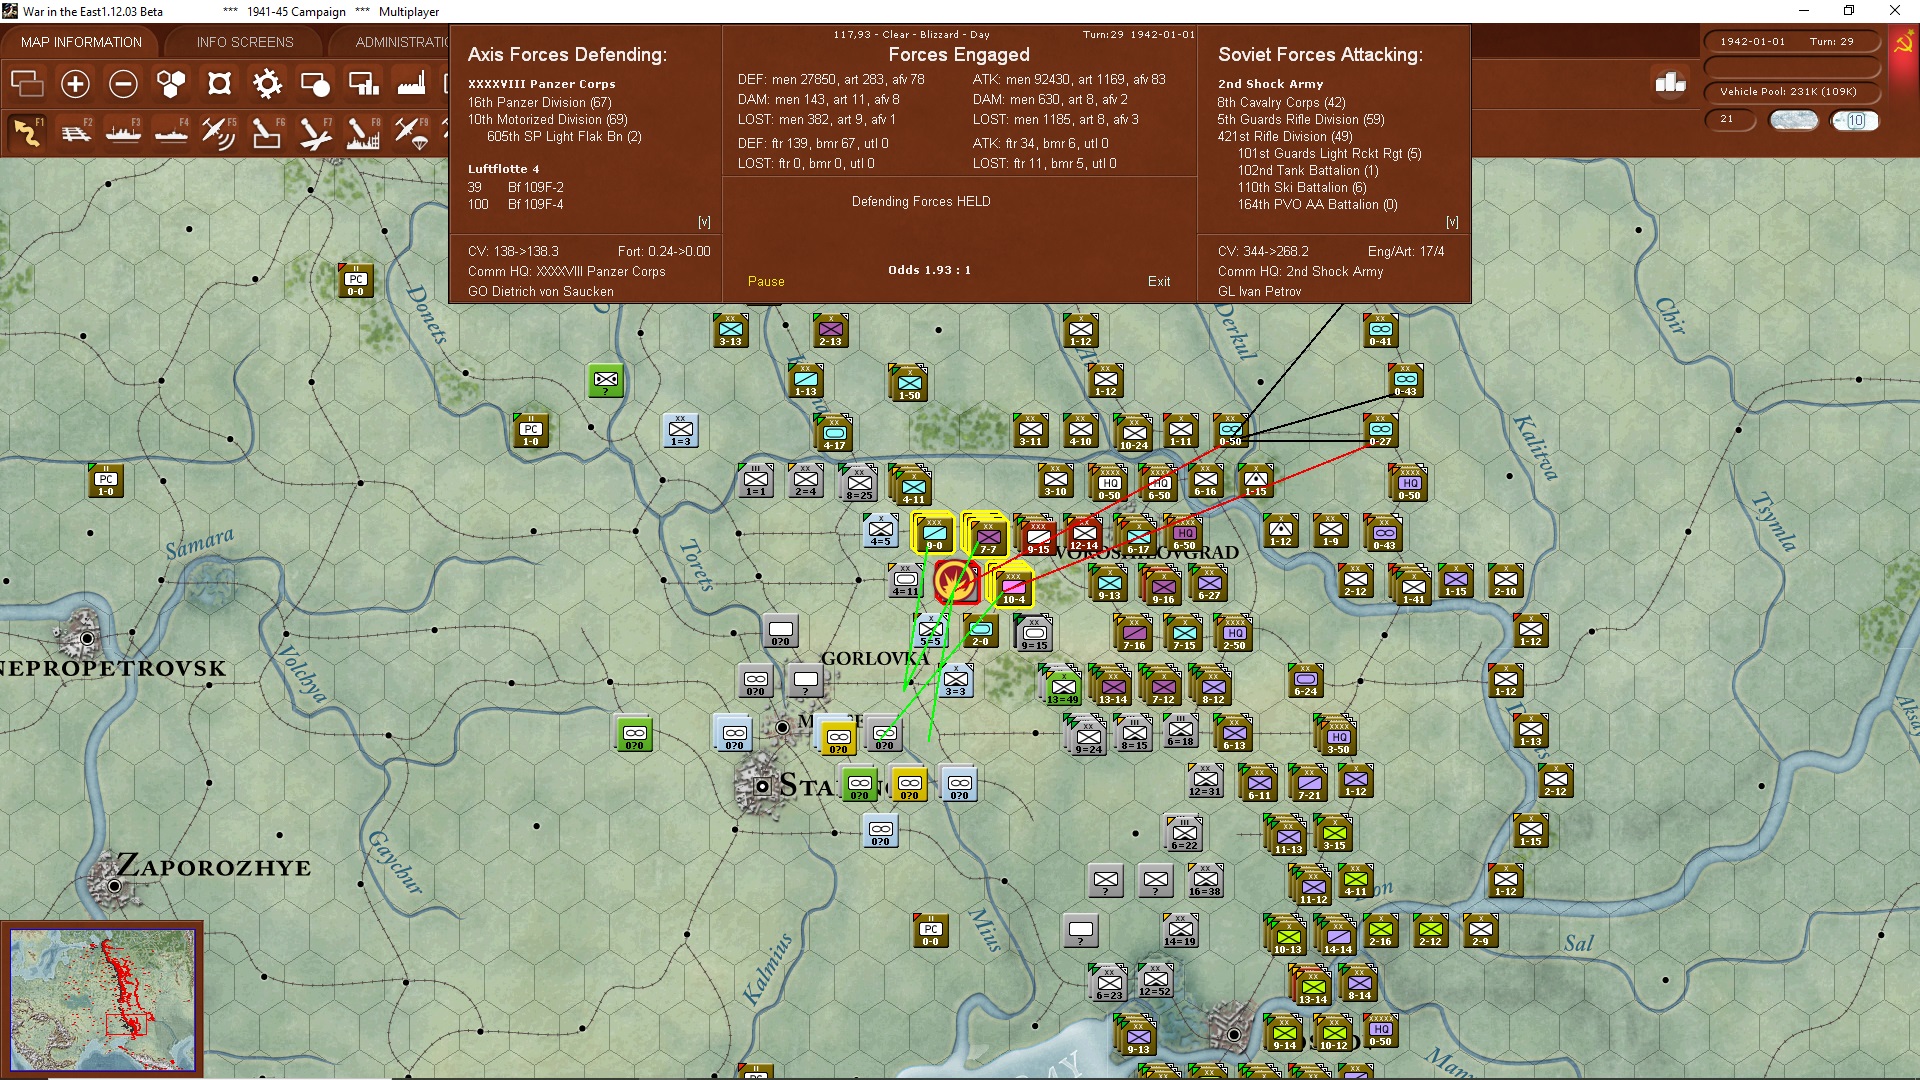This screenshot has width=1920, height=1080.
Task: Zoom out with the minus icon
Action: pos(123,84)
